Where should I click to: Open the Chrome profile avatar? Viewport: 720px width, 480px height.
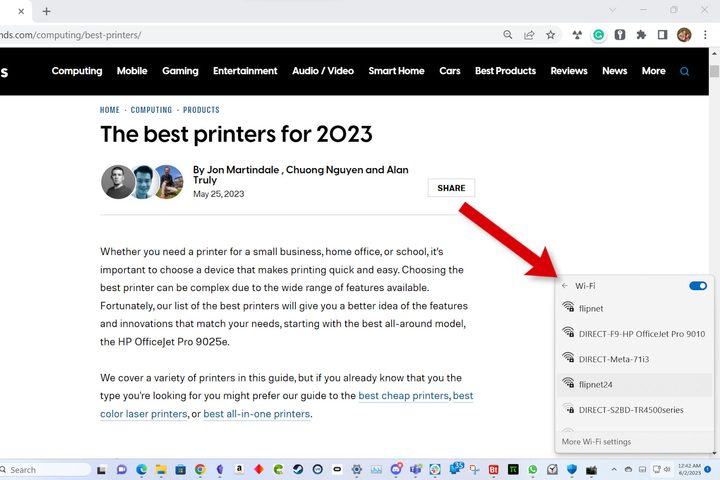[684, 35]
